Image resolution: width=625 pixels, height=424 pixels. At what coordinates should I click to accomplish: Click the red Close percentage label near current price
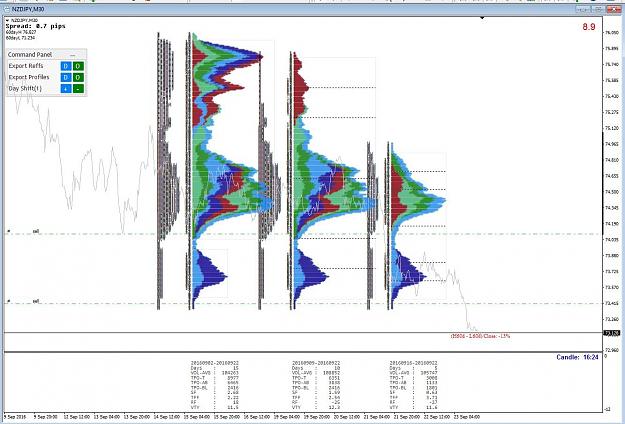(x=480, y=336)
